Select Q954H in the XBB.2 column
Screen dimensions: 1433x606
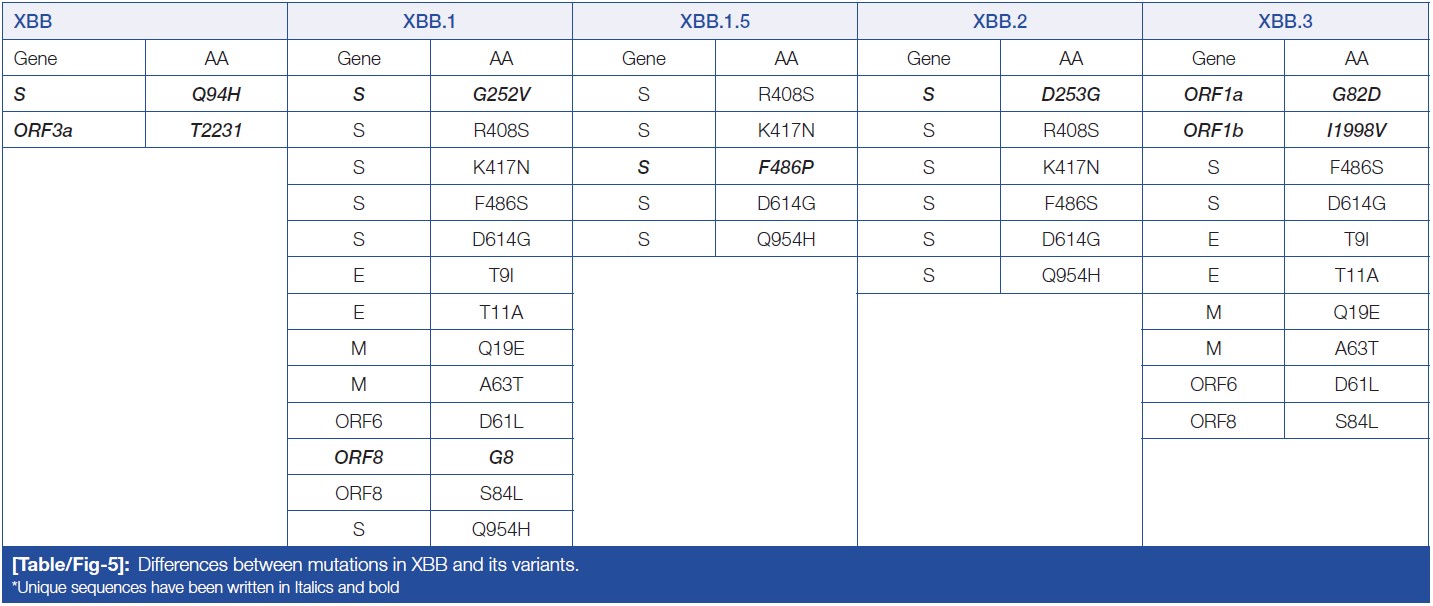[1071, 275]
